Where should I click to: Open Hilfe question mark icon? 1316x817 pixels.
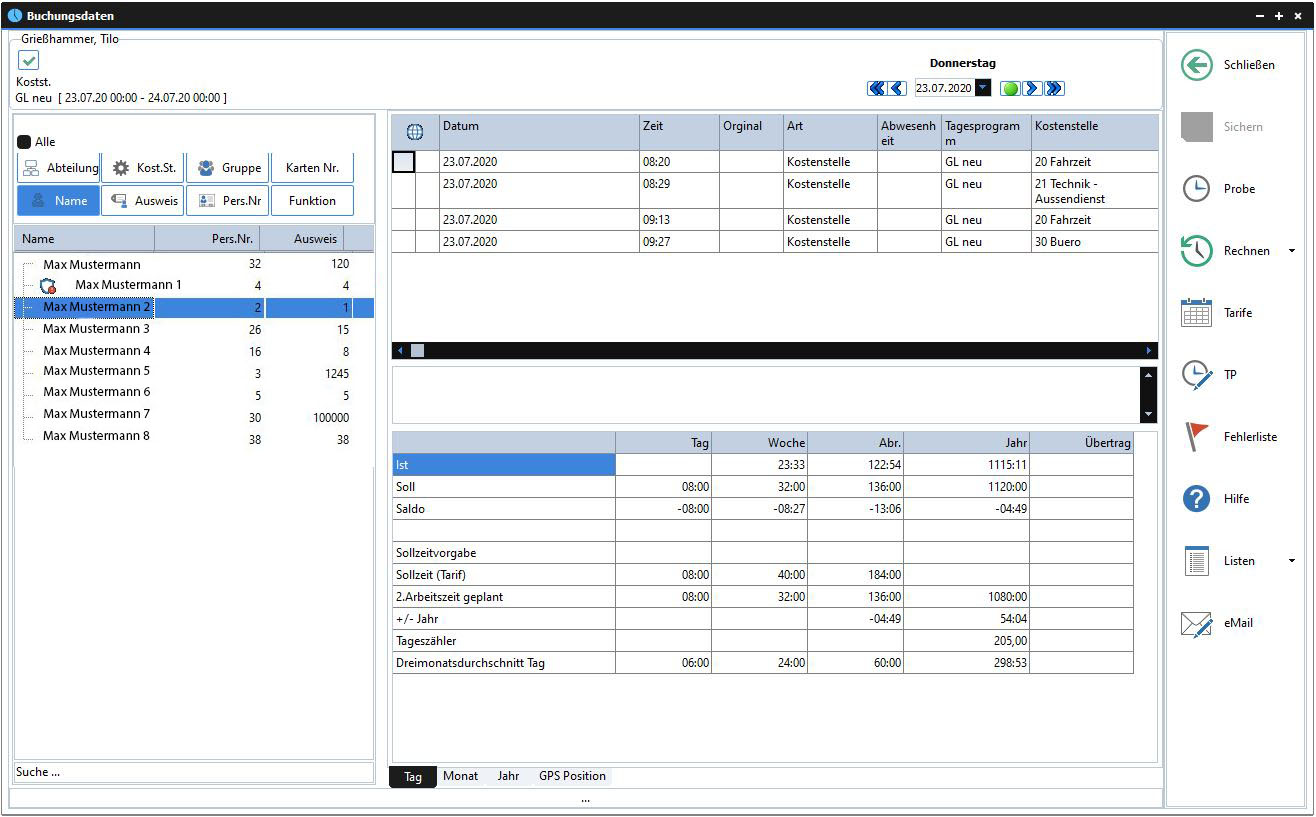click(x=1196, y=499)
